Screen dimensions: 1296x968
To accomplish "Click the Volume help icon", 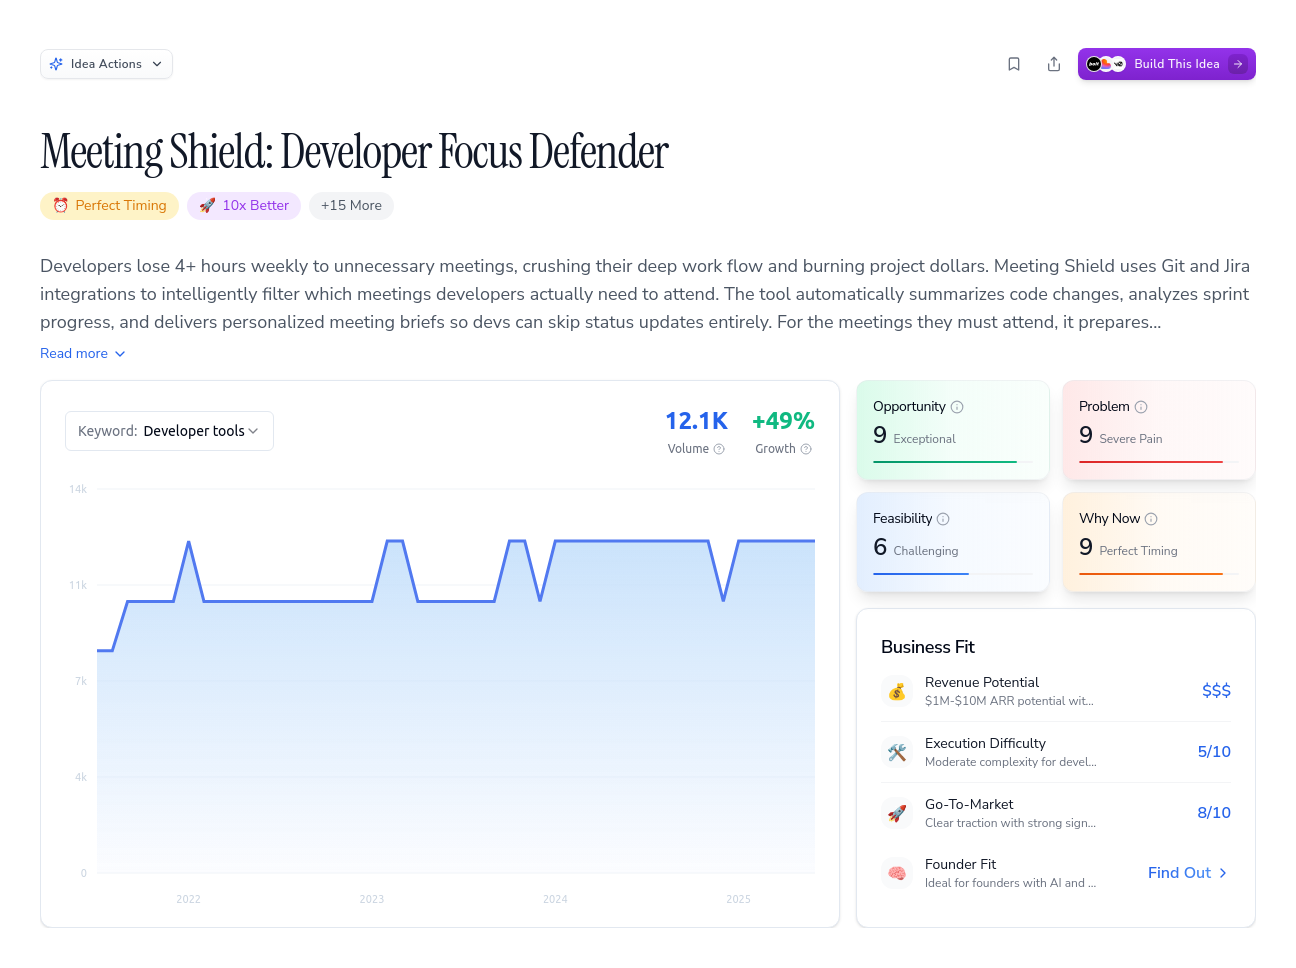I will [x=719, y=449].
